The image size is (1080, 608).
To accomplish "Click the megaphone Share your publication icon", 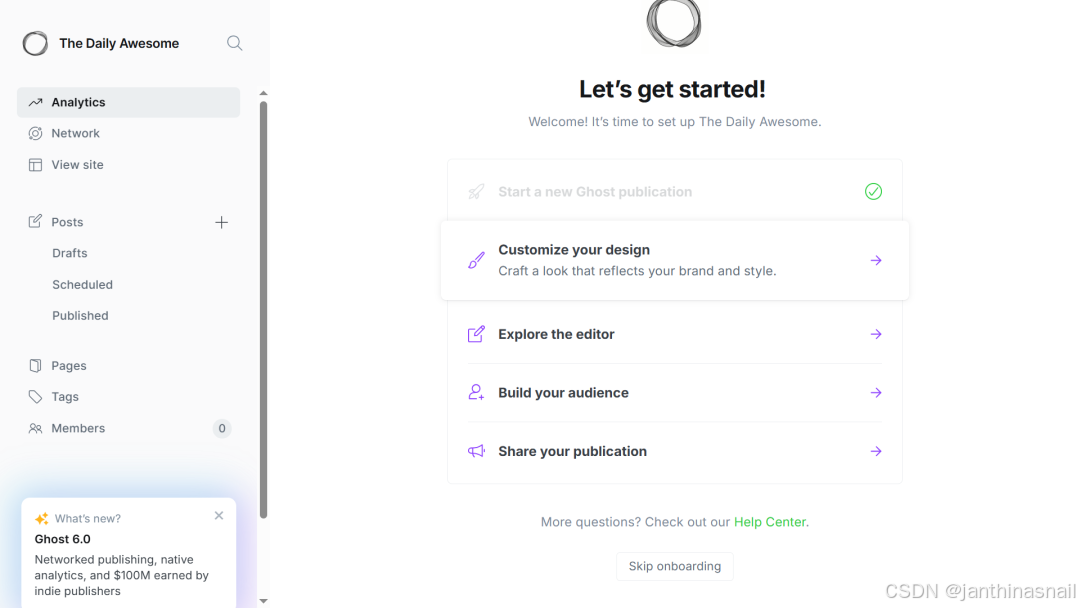I will [x=476, y=451].
